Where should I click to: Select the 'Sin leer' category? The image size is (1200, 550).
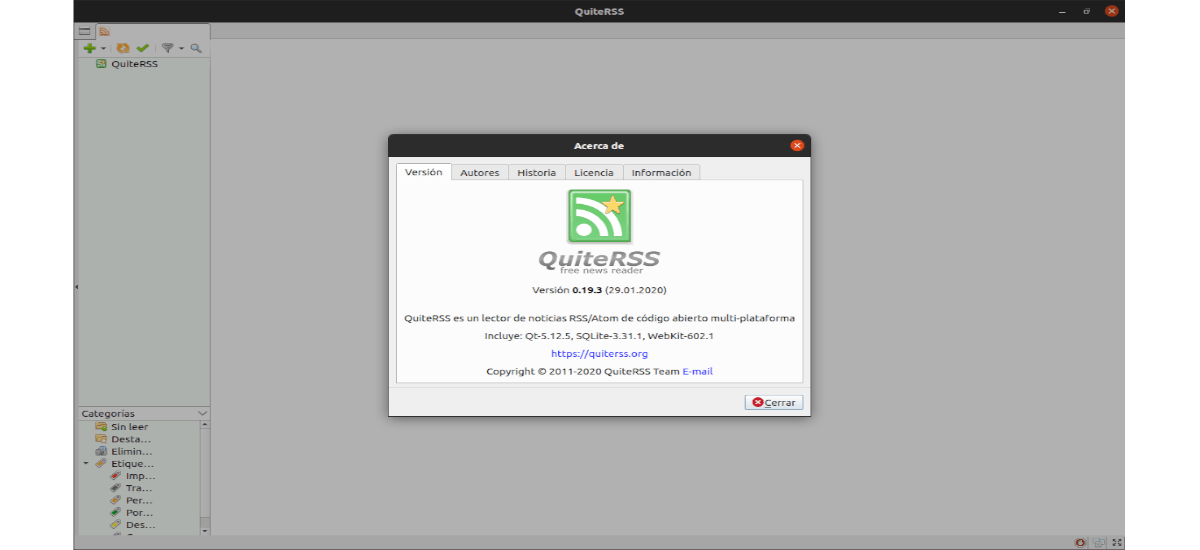click(x=122, y=427)
